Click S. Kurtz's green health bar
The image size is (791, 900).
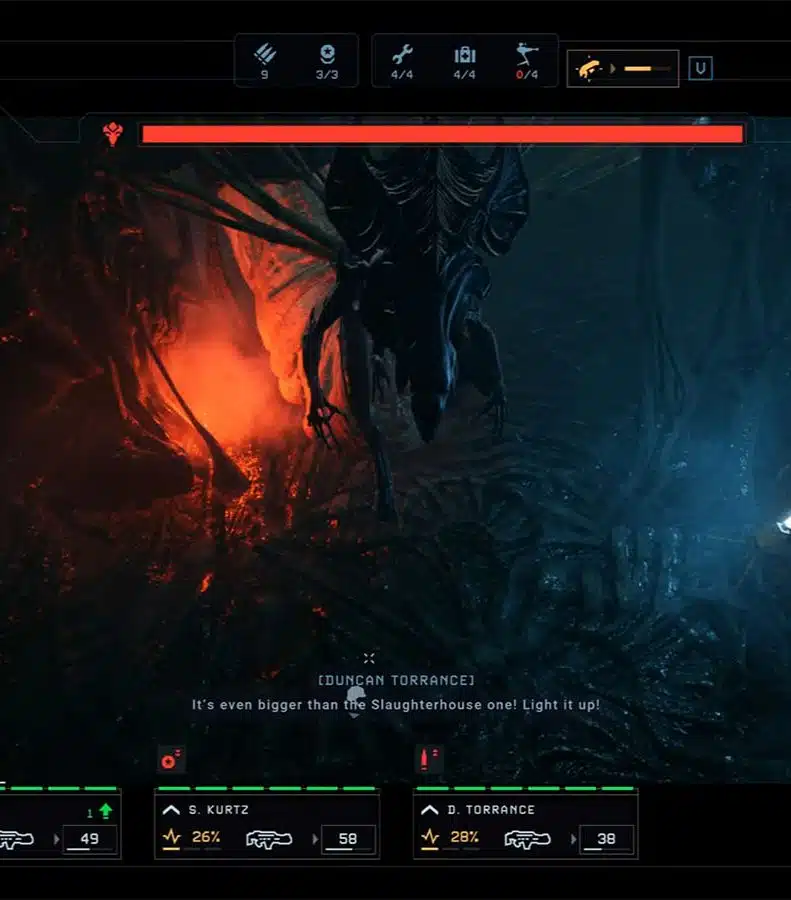pyautogui.click(x=267, y=789)
